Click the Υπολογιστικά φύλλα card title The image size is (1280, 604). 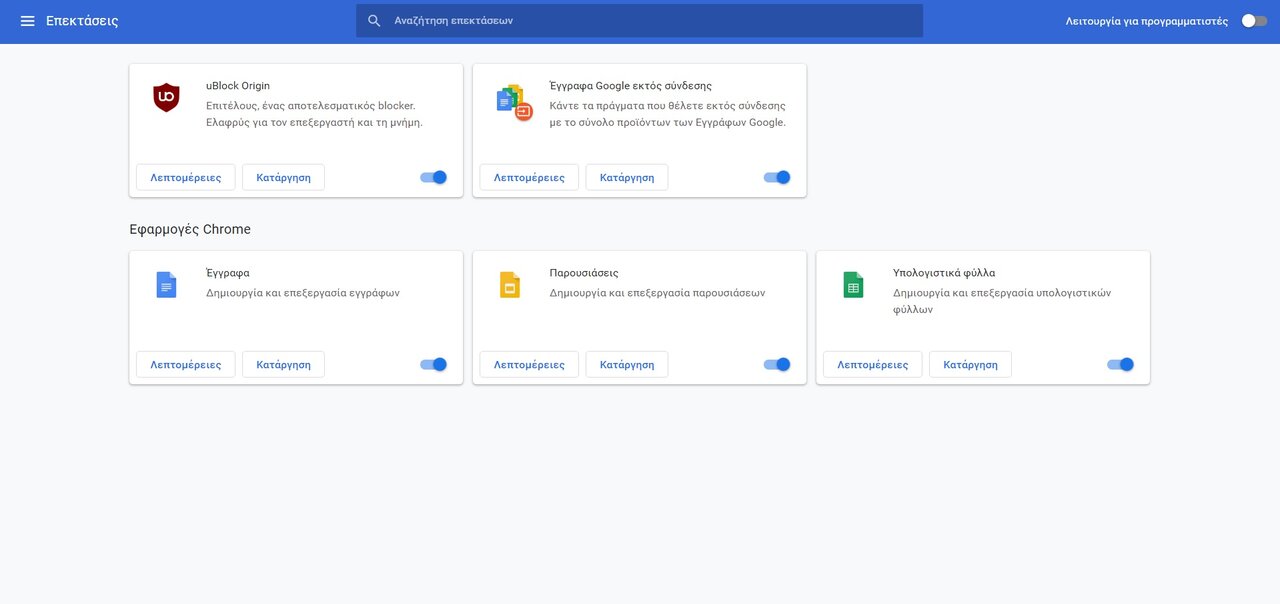(x=944, y=273)
